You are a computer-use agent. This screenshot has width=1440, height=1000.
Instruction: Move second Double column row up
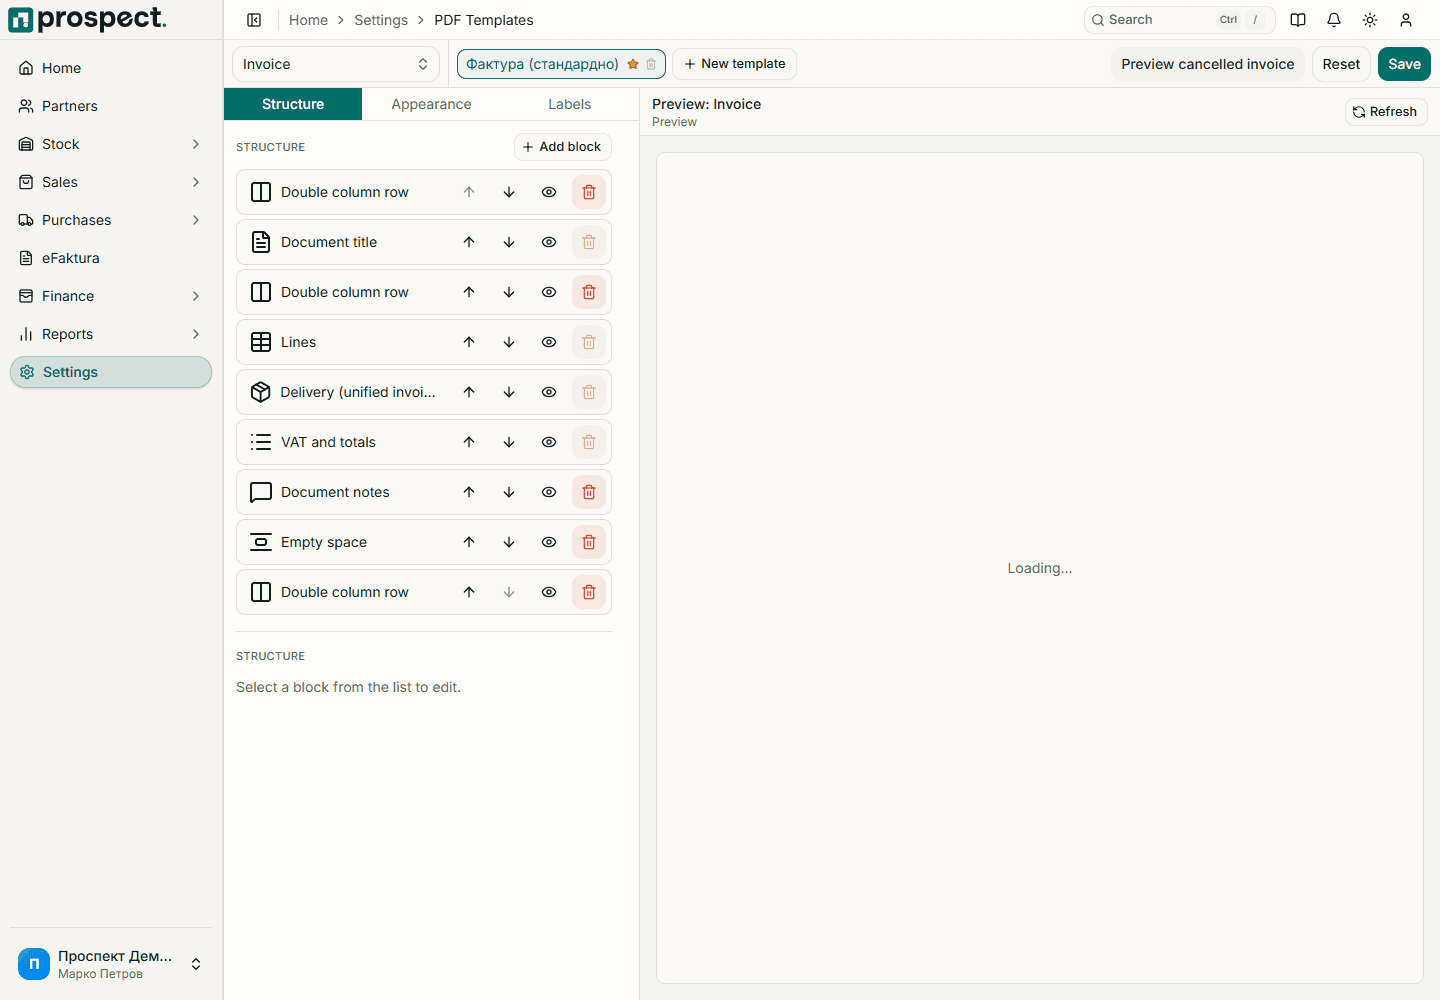click(x=469, y=292)
